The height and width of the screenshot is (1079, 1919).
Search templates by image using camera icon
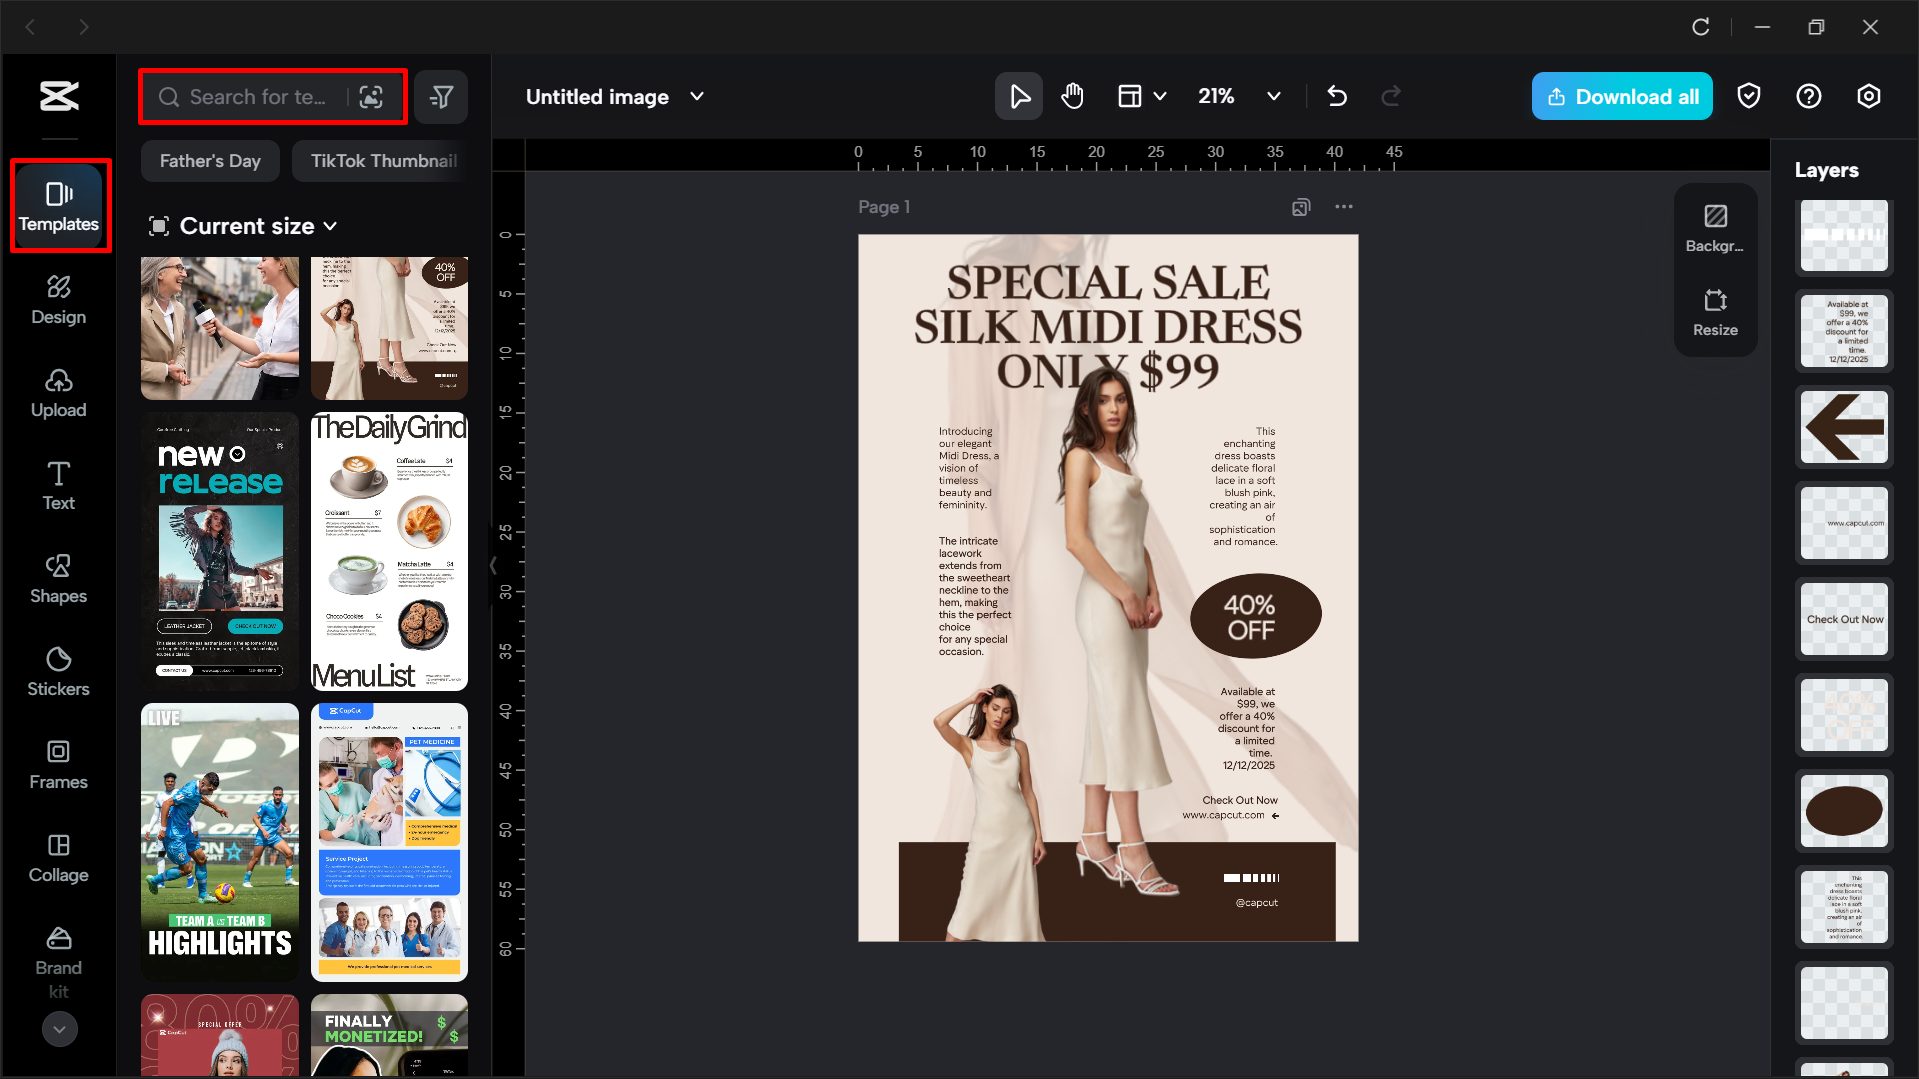point(372,96)
